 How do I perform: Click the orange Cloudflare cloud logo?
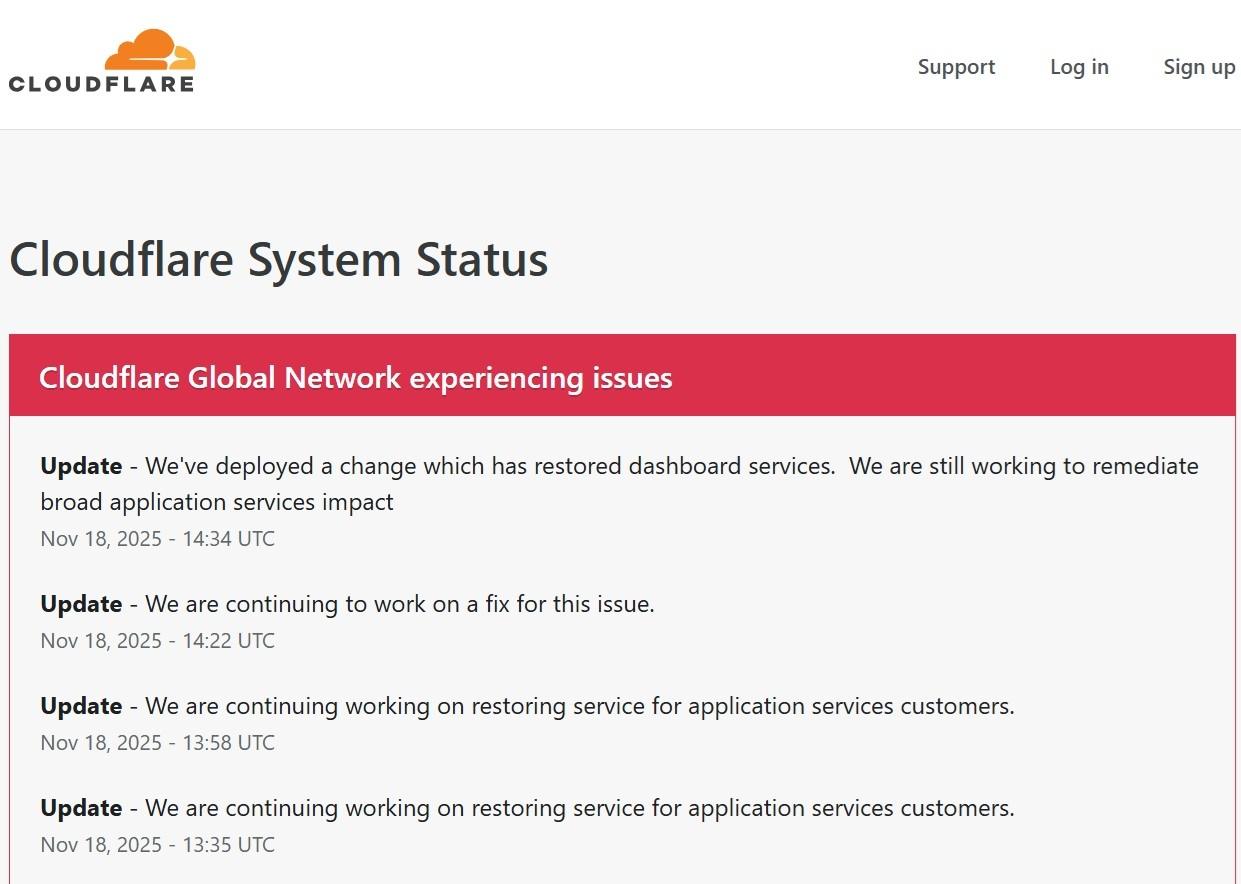(x=150, y=50)
